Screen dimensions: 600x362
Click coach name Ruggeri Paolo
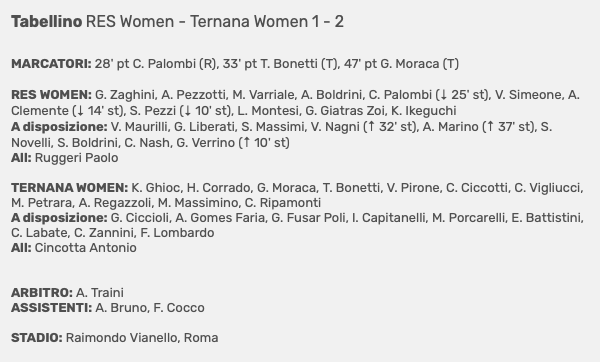[x=77, y=158]
